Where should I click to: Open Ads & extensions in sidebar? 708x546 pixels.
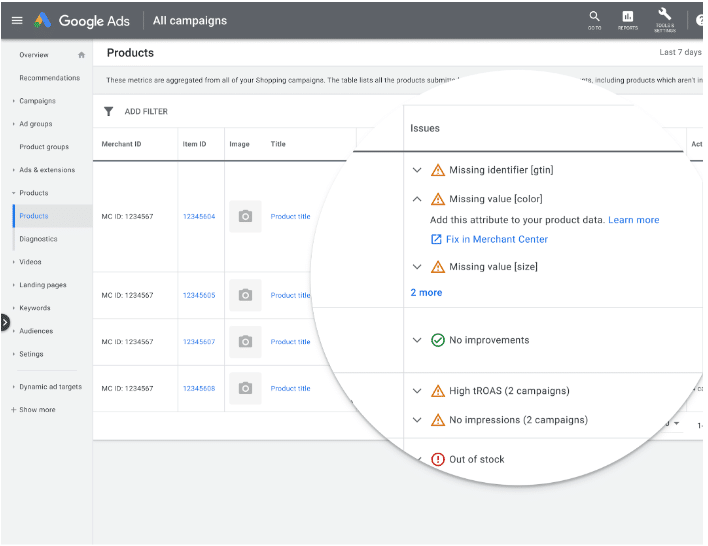click(47, 170)
